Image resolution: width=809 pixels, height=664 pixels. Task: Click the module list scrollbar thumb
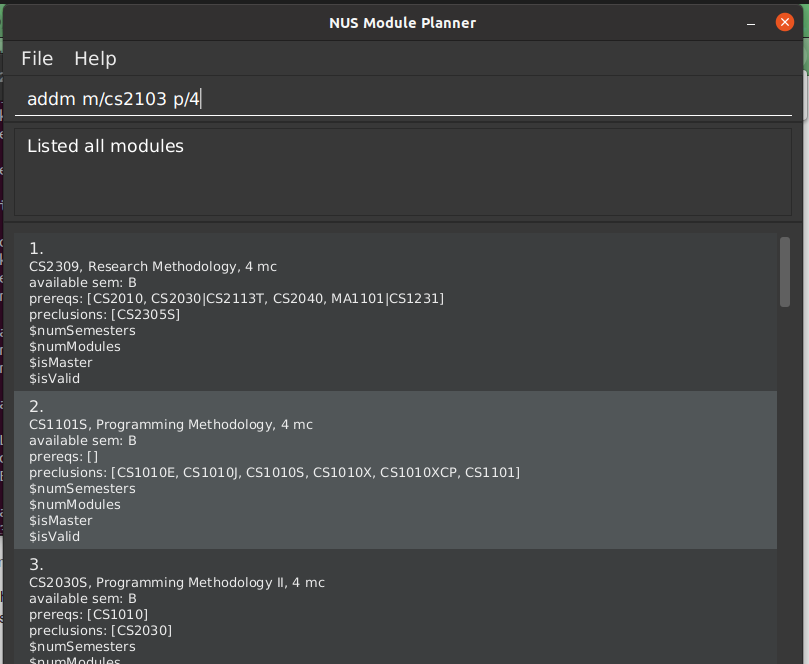click(785, 272)
